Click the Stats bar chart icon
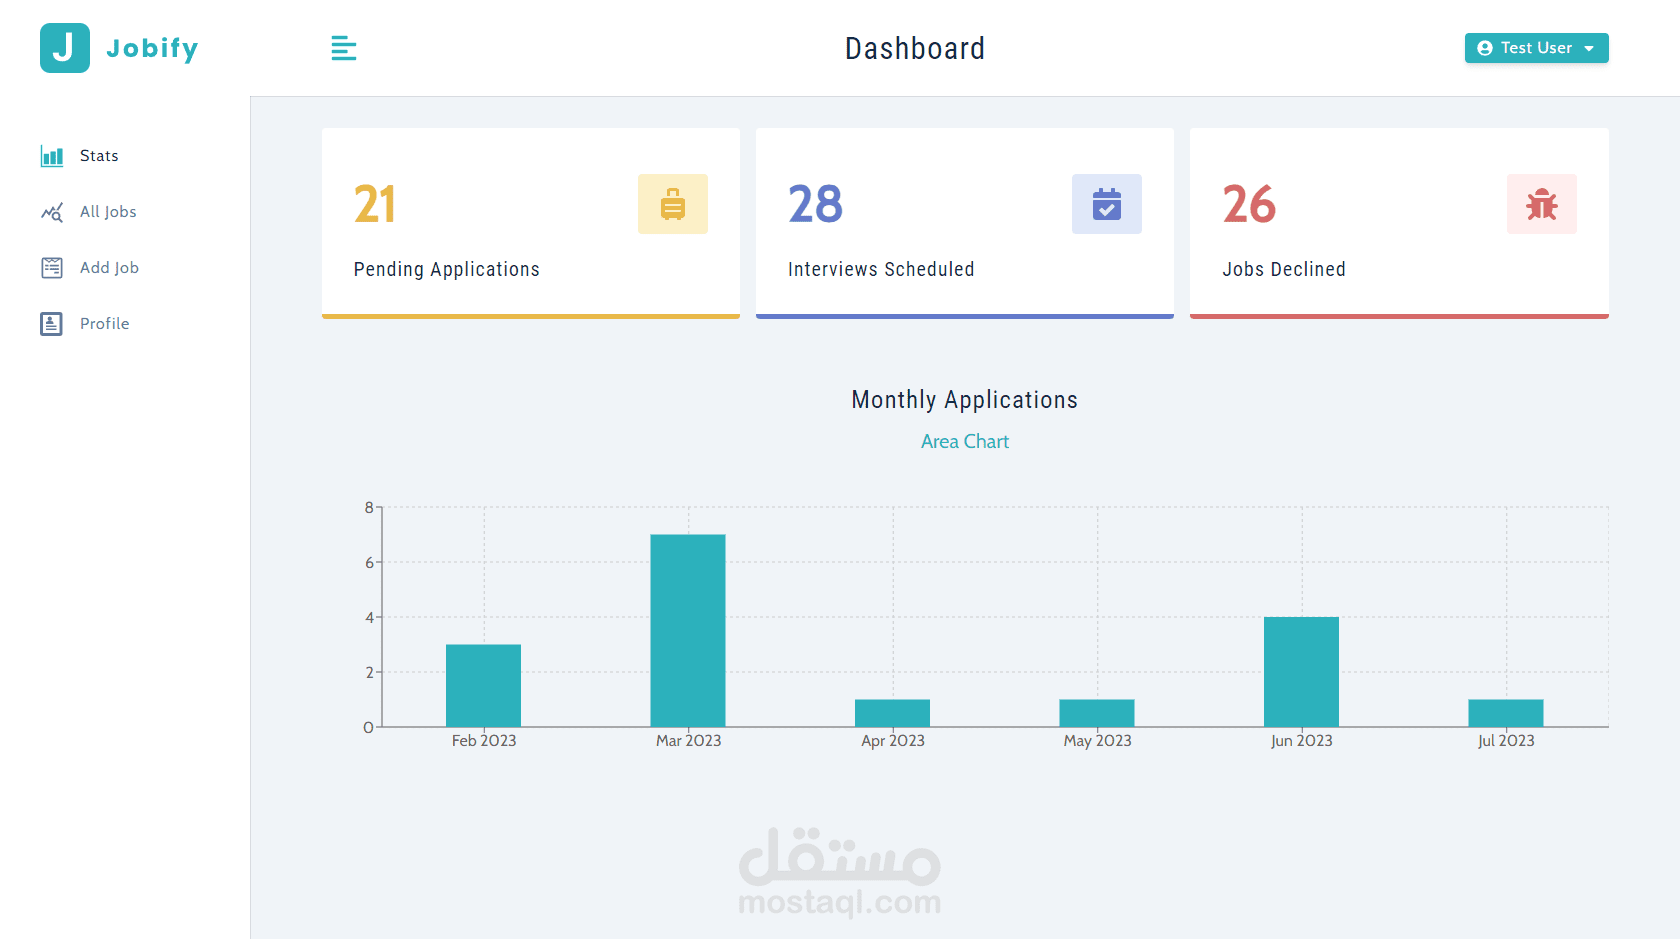1680x939 pixels. [x=52, y=156]
